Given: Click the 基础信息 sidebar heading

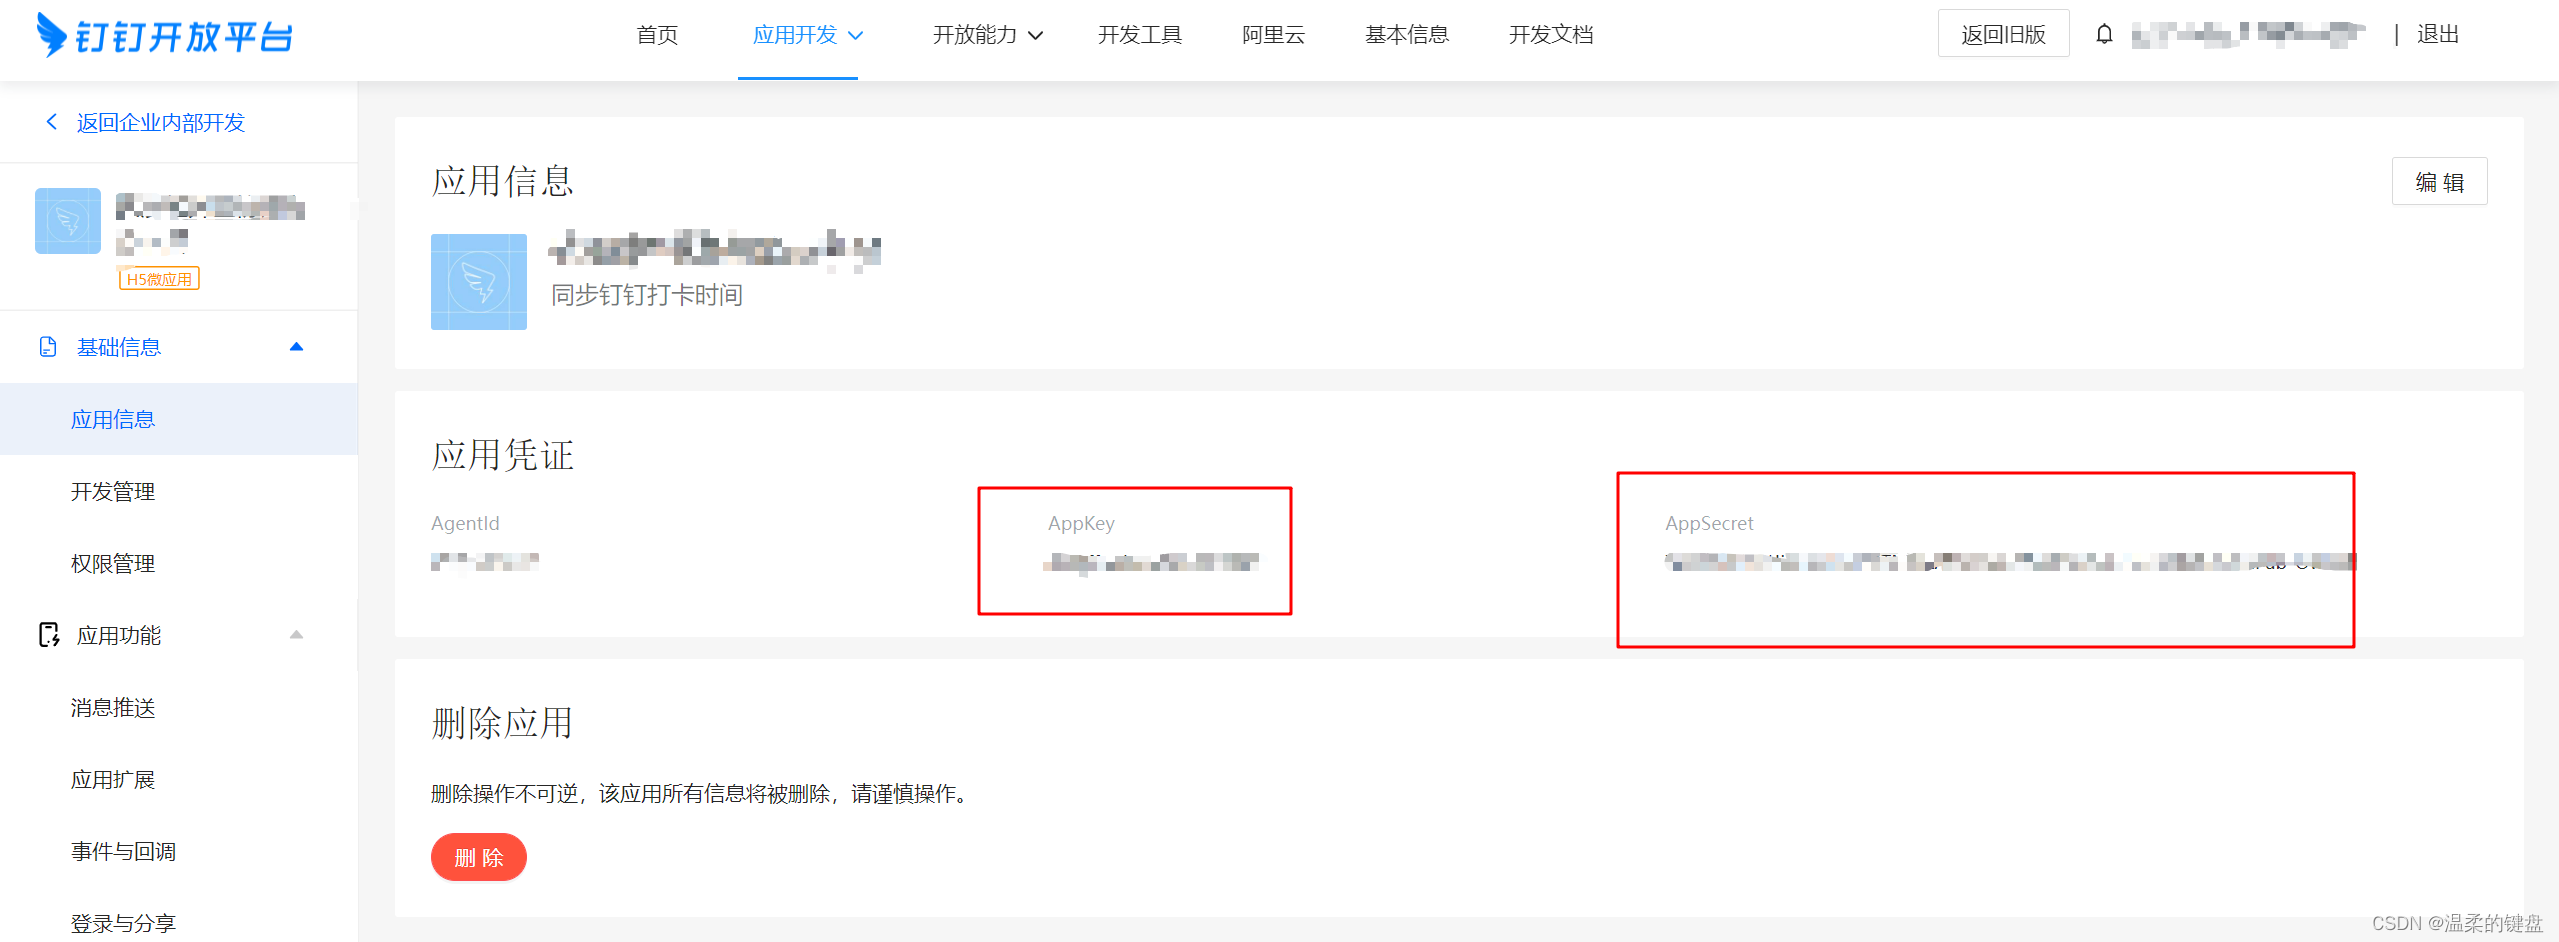Looking at the screenshot, I should tap(119, 347).
